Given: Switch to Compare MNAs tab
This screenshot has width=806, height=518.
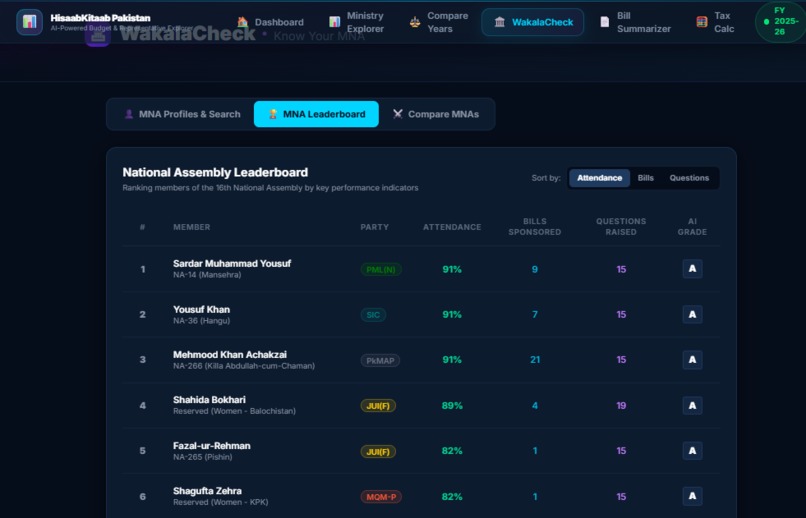Looking at the screenshot, I should pyautogui.click(x=436, y=114).
